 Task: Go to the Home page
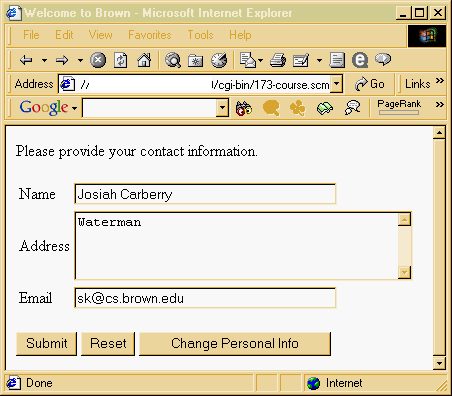[144, 60]
